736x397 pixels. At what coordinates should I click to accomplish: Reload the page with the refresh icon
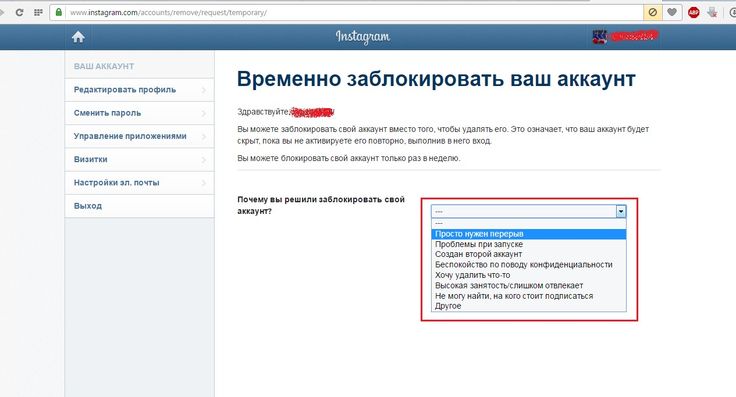tap(19, 13)
